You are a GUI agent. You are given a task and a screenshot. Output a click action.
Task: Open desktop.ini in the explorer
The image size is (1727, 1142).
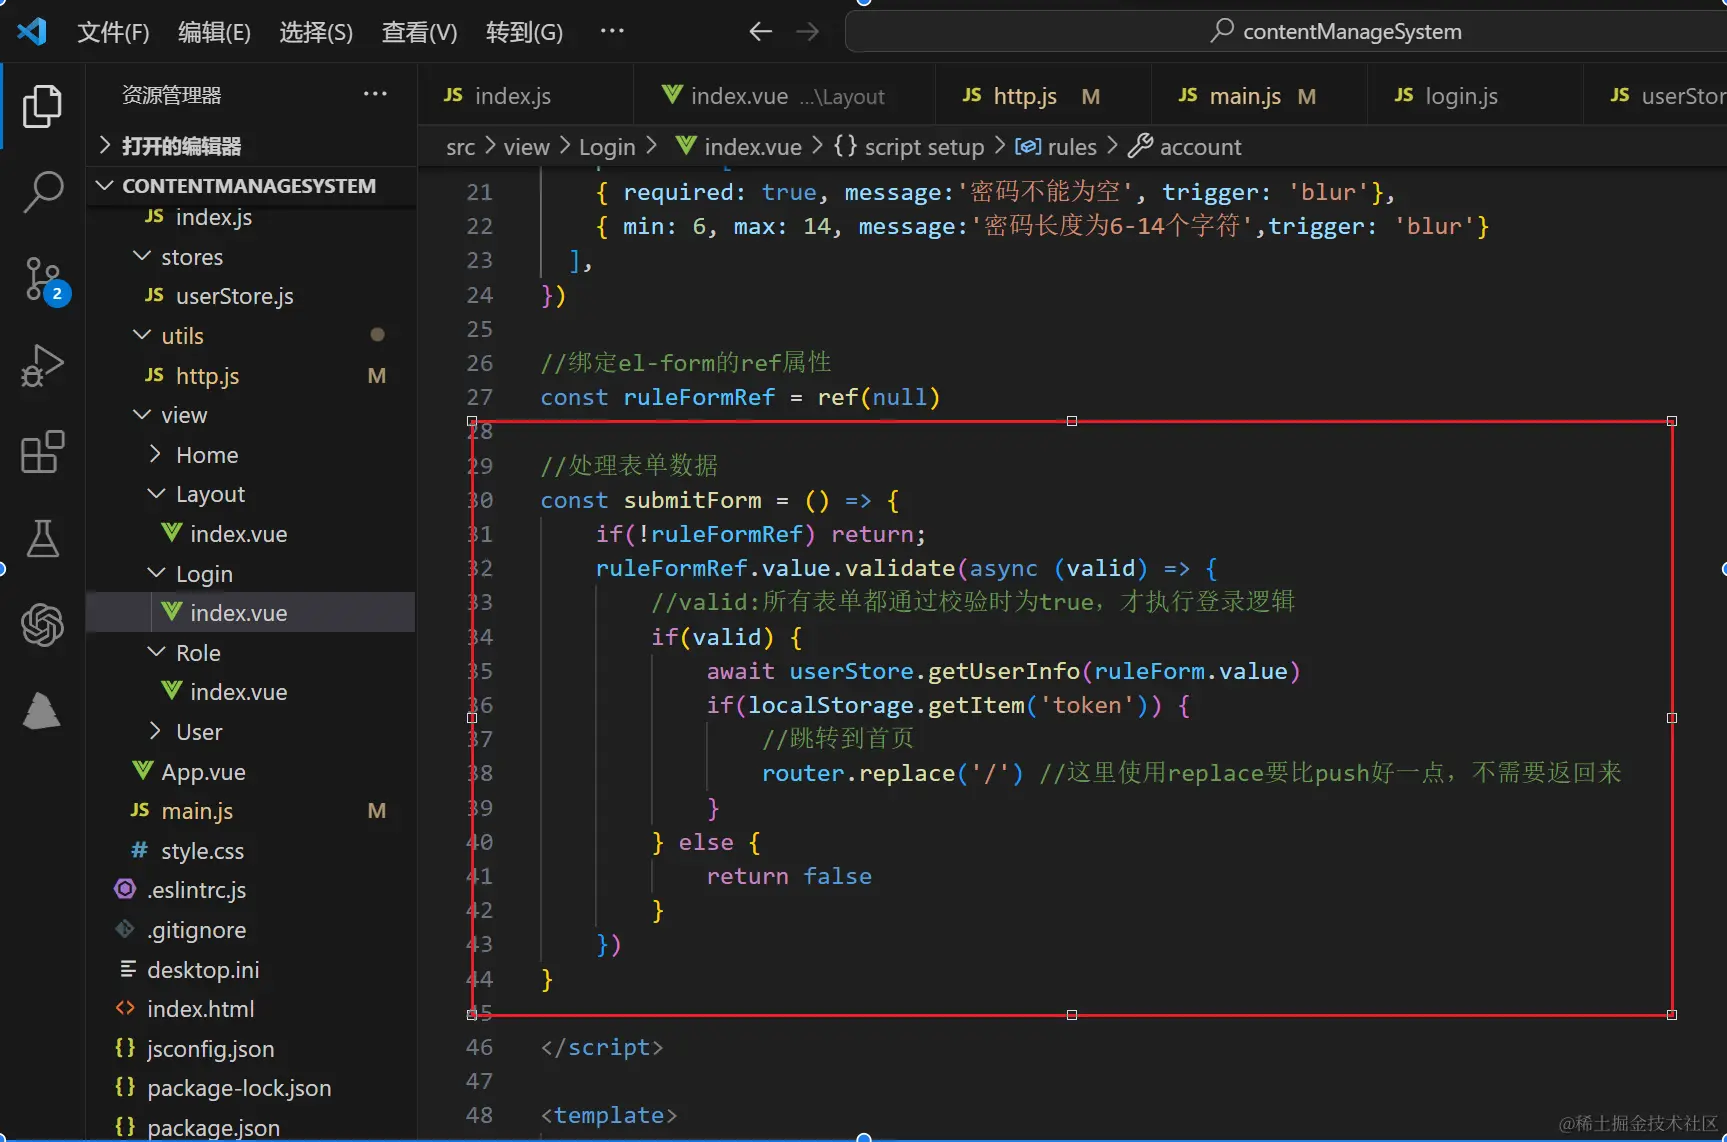250,970
